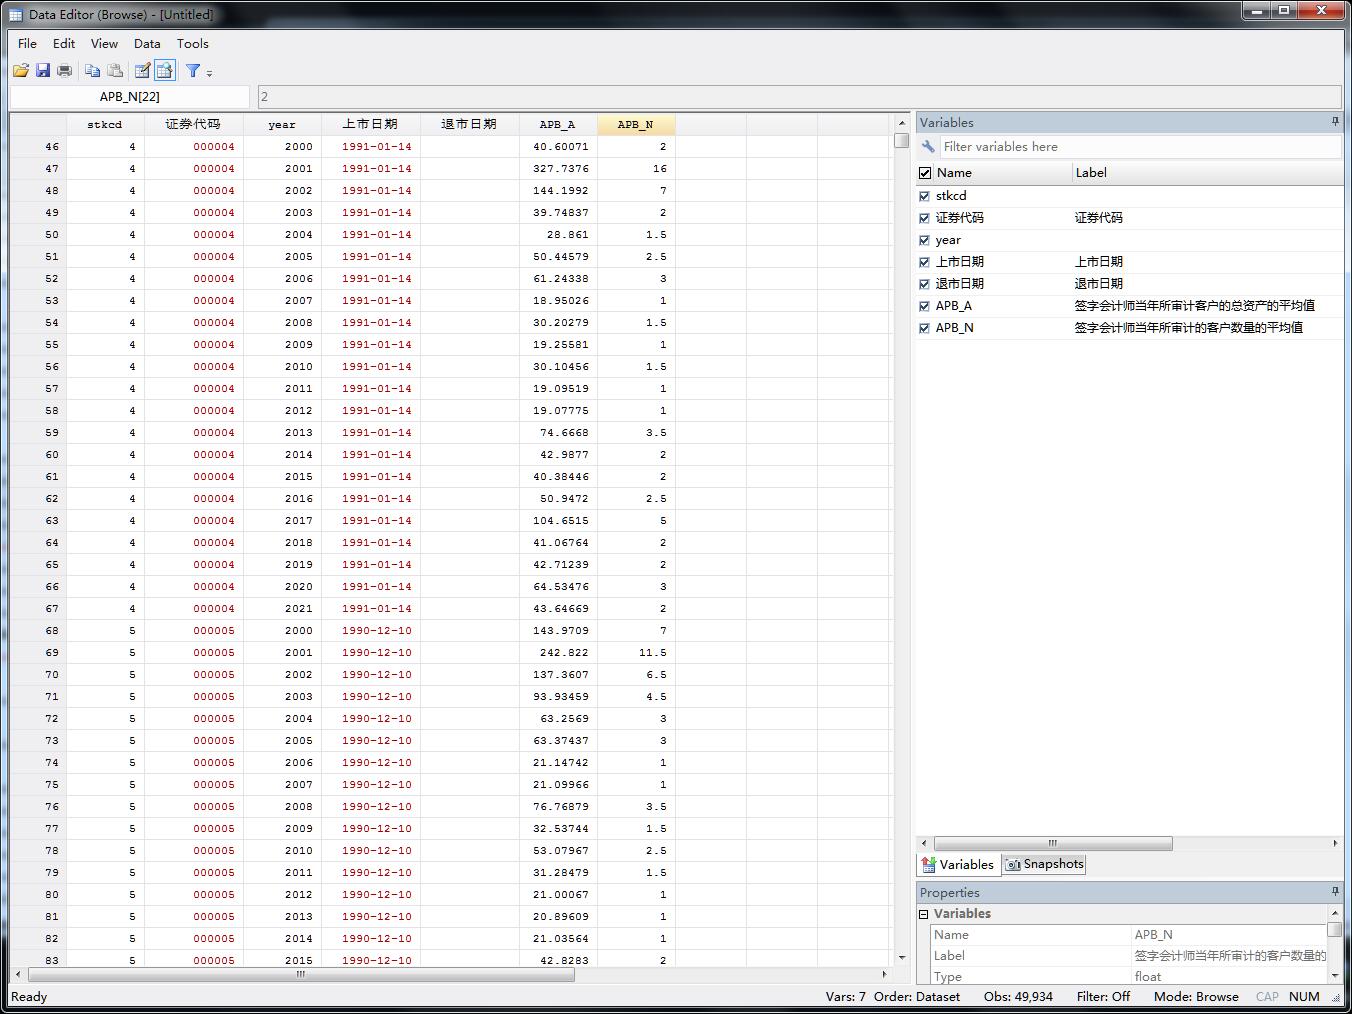Click Filter: Off in status bar
This screenshot has width=1352, height=1014.
(1103, 997)
